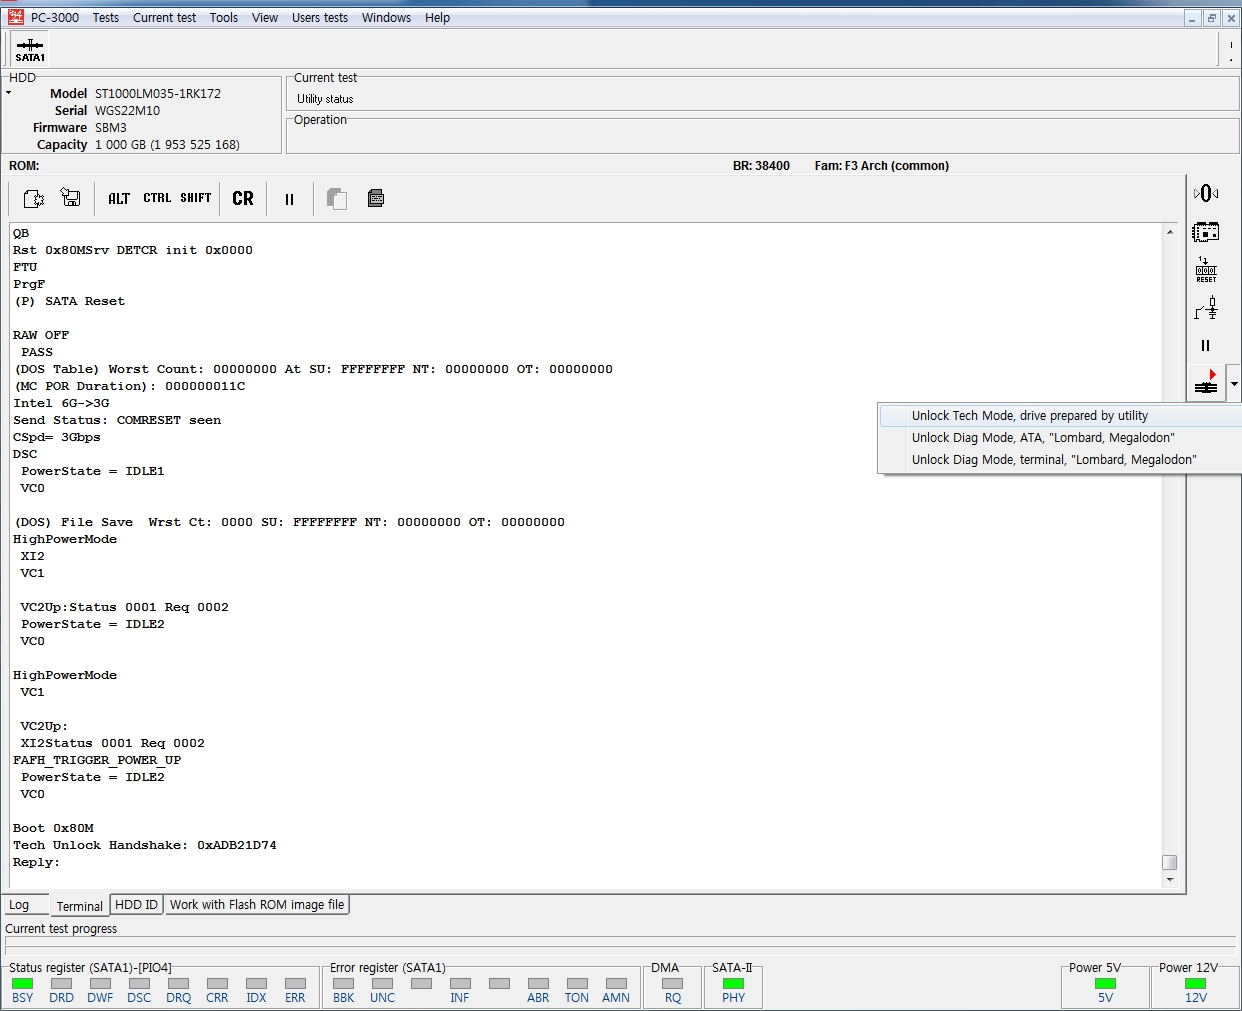
Task: Click the PCB board icon in right sidebar
Action: coord(1206,232)
